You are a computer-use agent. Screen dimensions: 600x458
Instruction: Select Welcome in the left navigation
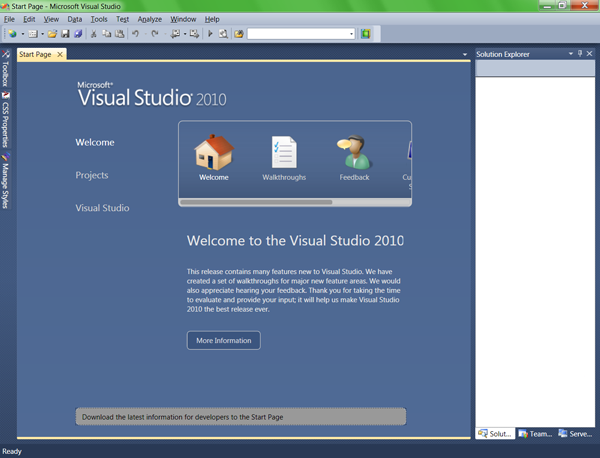point(95,142)
